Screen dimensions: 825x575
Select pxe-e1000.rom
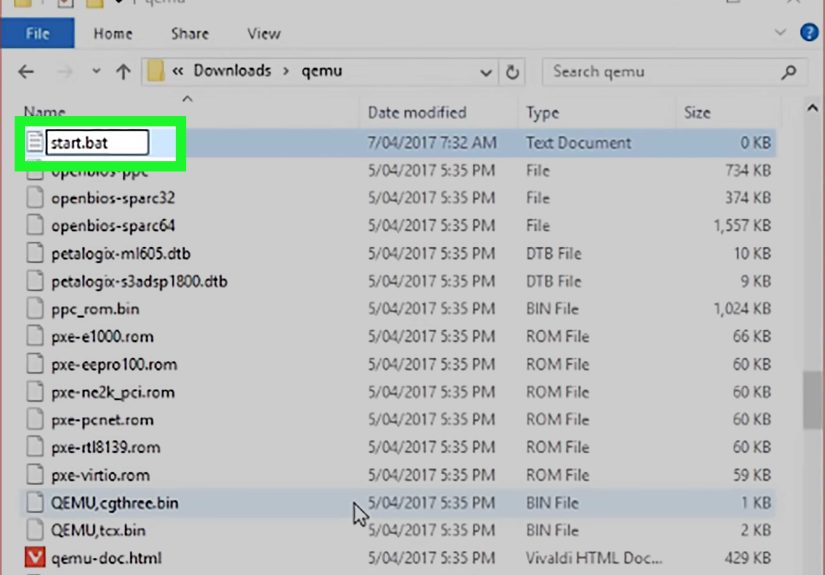click(x=103, y=337)
